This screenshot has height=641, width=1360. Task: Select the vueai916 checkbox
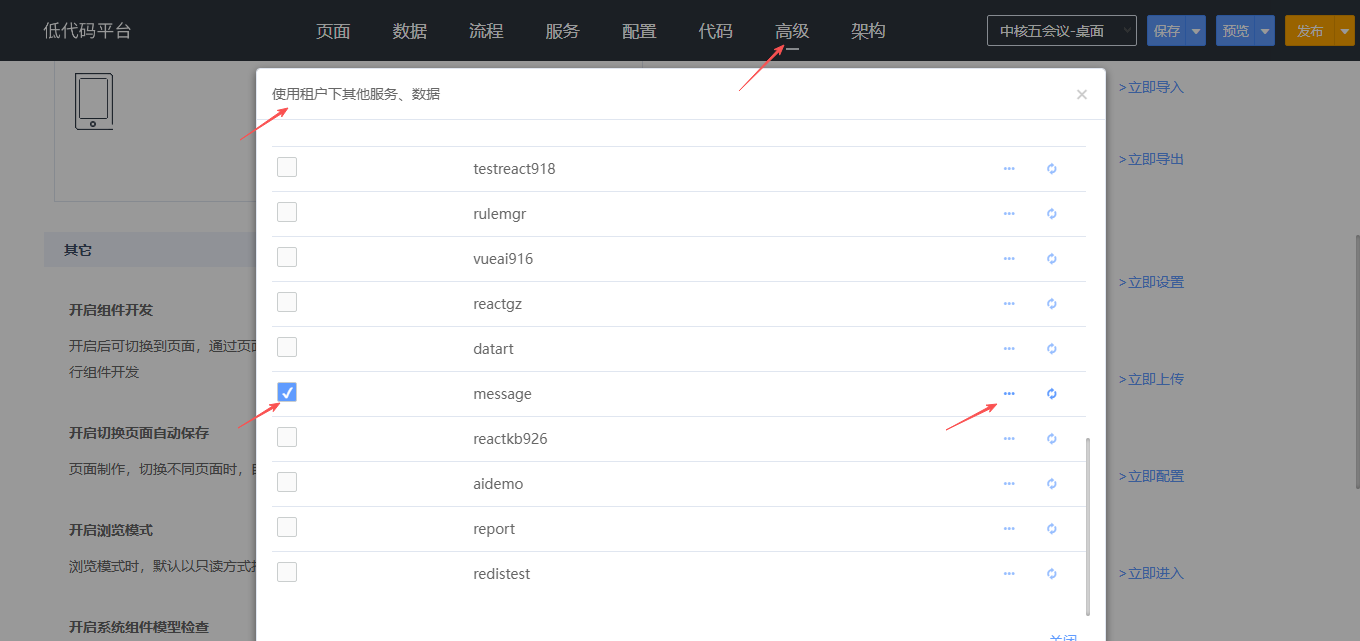pyautogui.click(x=287, y=257)
